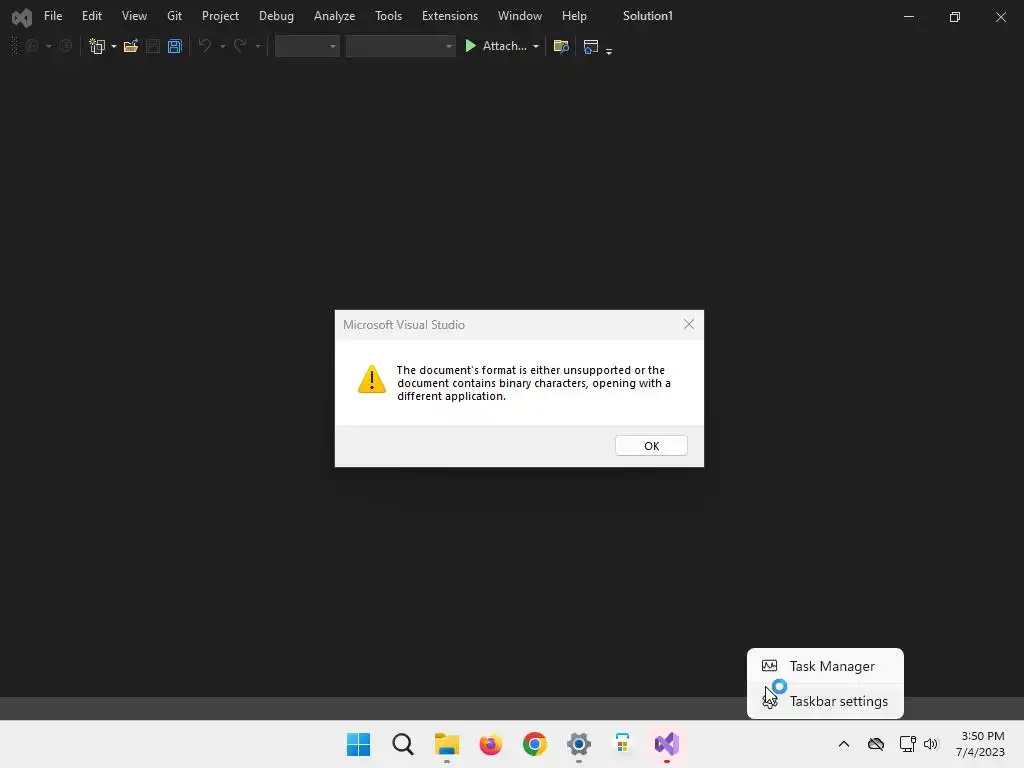Click the Save single-disk icon
This screenshot has height=768, width=1024.
(x=153, y=46)
